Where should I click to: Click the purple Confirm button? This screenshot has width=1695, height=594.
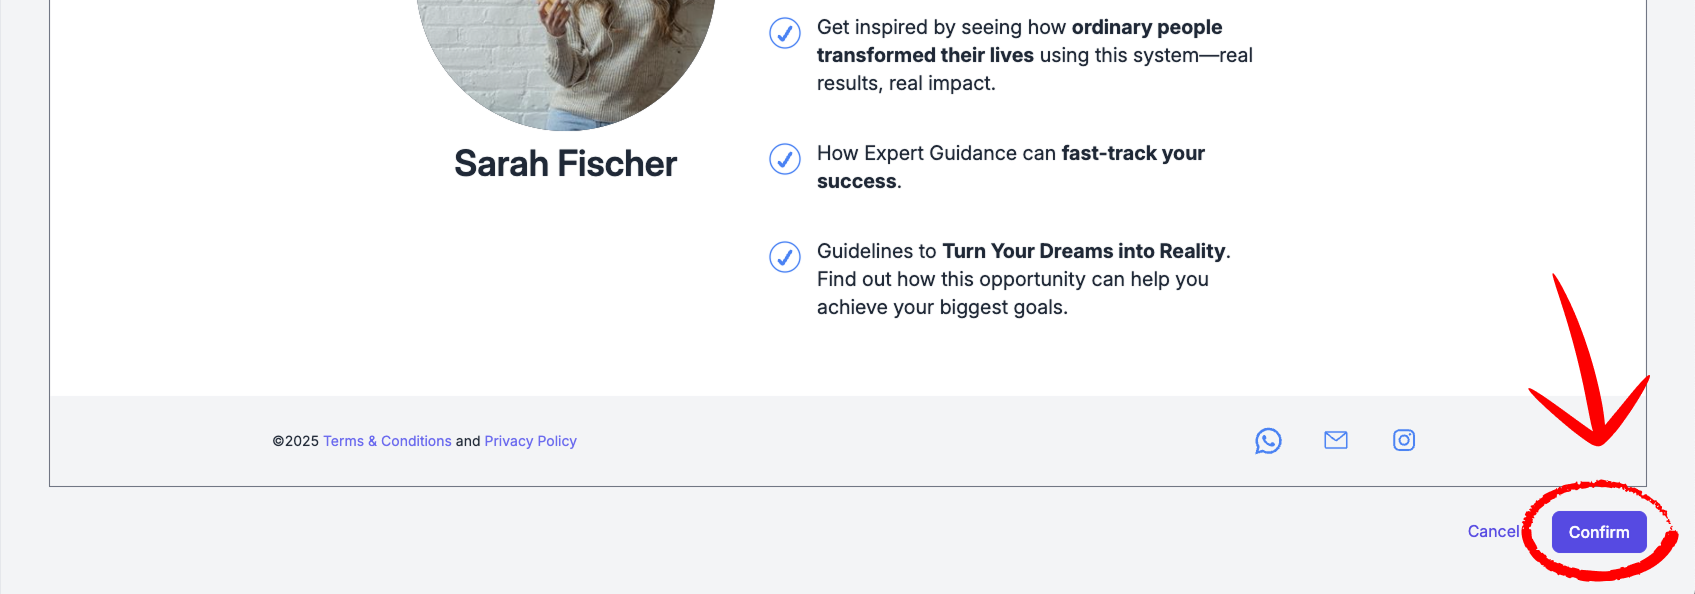tap(1599, 532)
